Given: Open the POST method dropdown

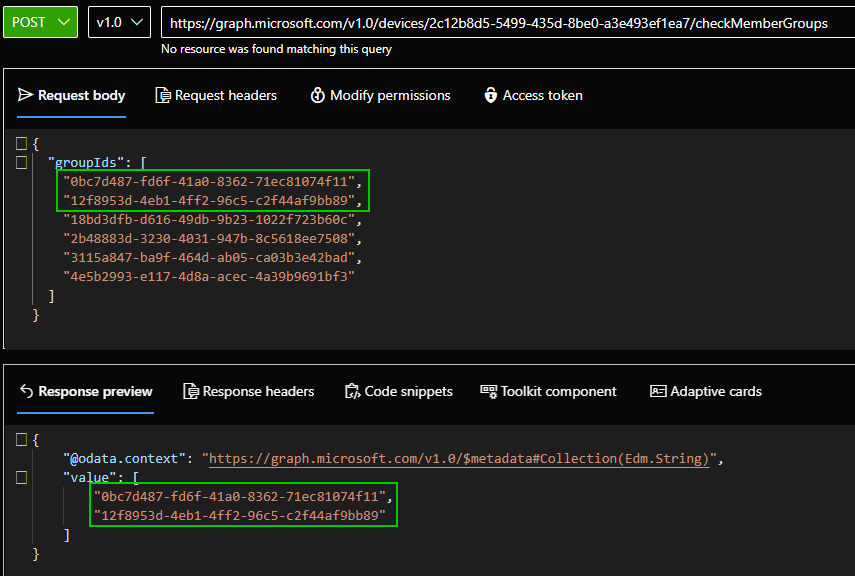Looking at the screenshot, I should 40,22.
